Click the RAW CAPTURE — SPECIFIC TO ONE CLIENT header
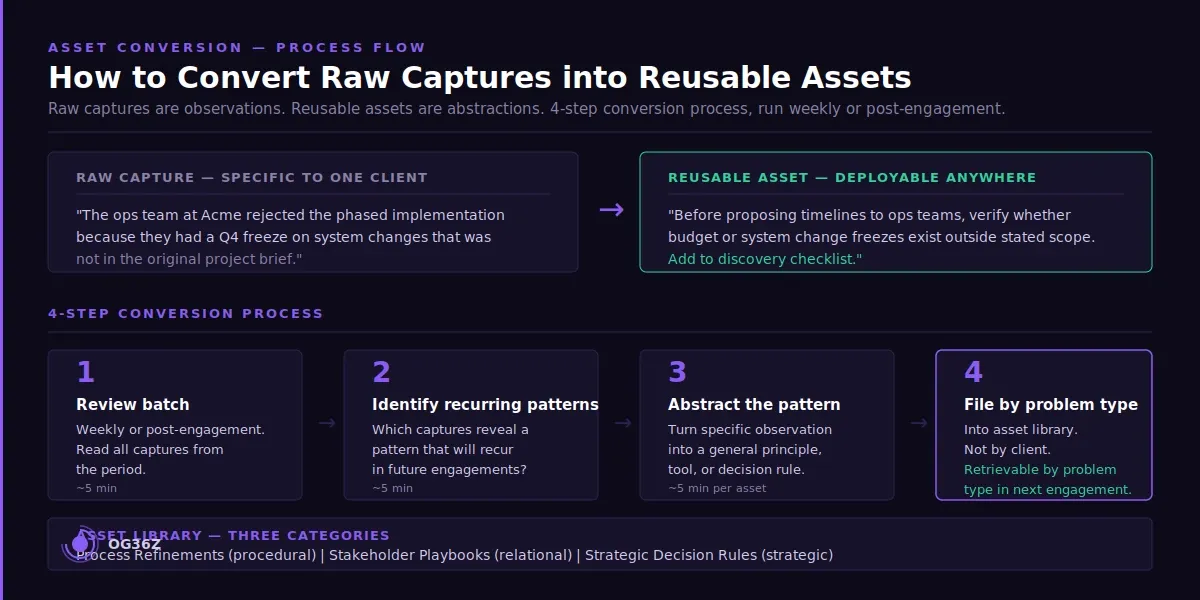 point(252,177)
